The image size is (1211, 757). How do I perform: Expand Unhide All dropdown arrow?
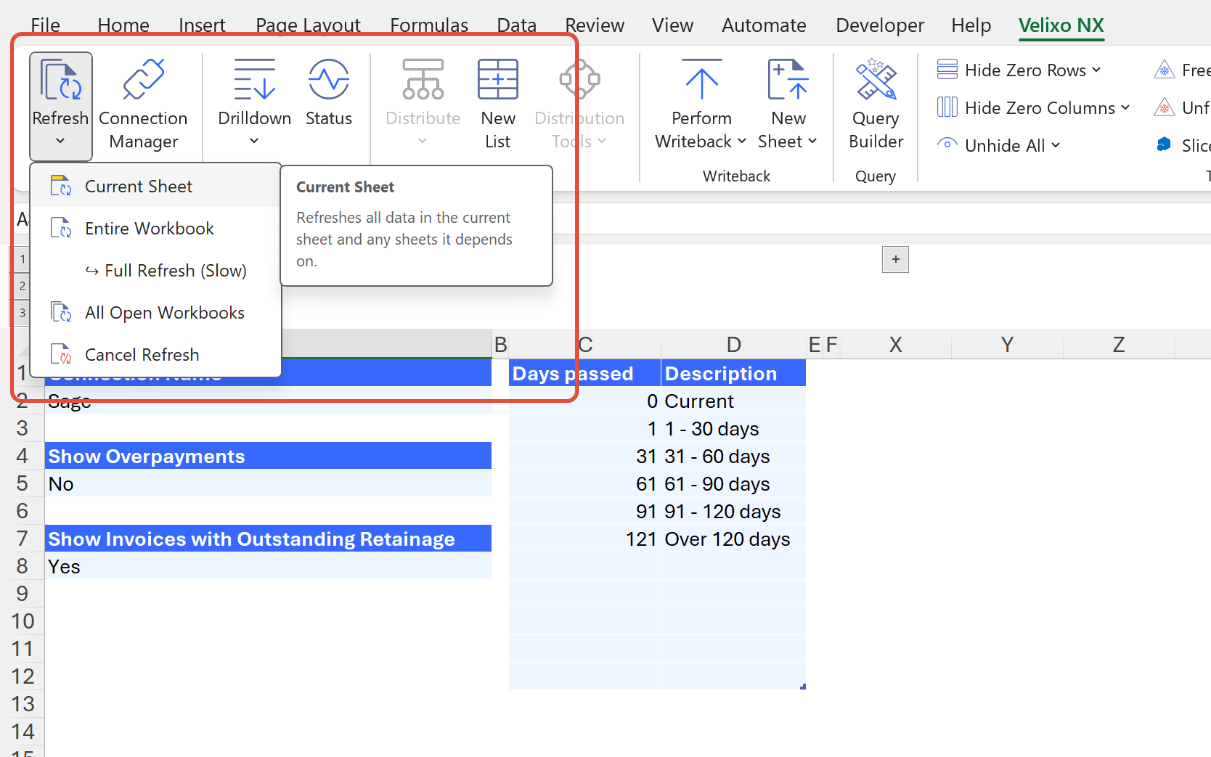[1055, 146]
